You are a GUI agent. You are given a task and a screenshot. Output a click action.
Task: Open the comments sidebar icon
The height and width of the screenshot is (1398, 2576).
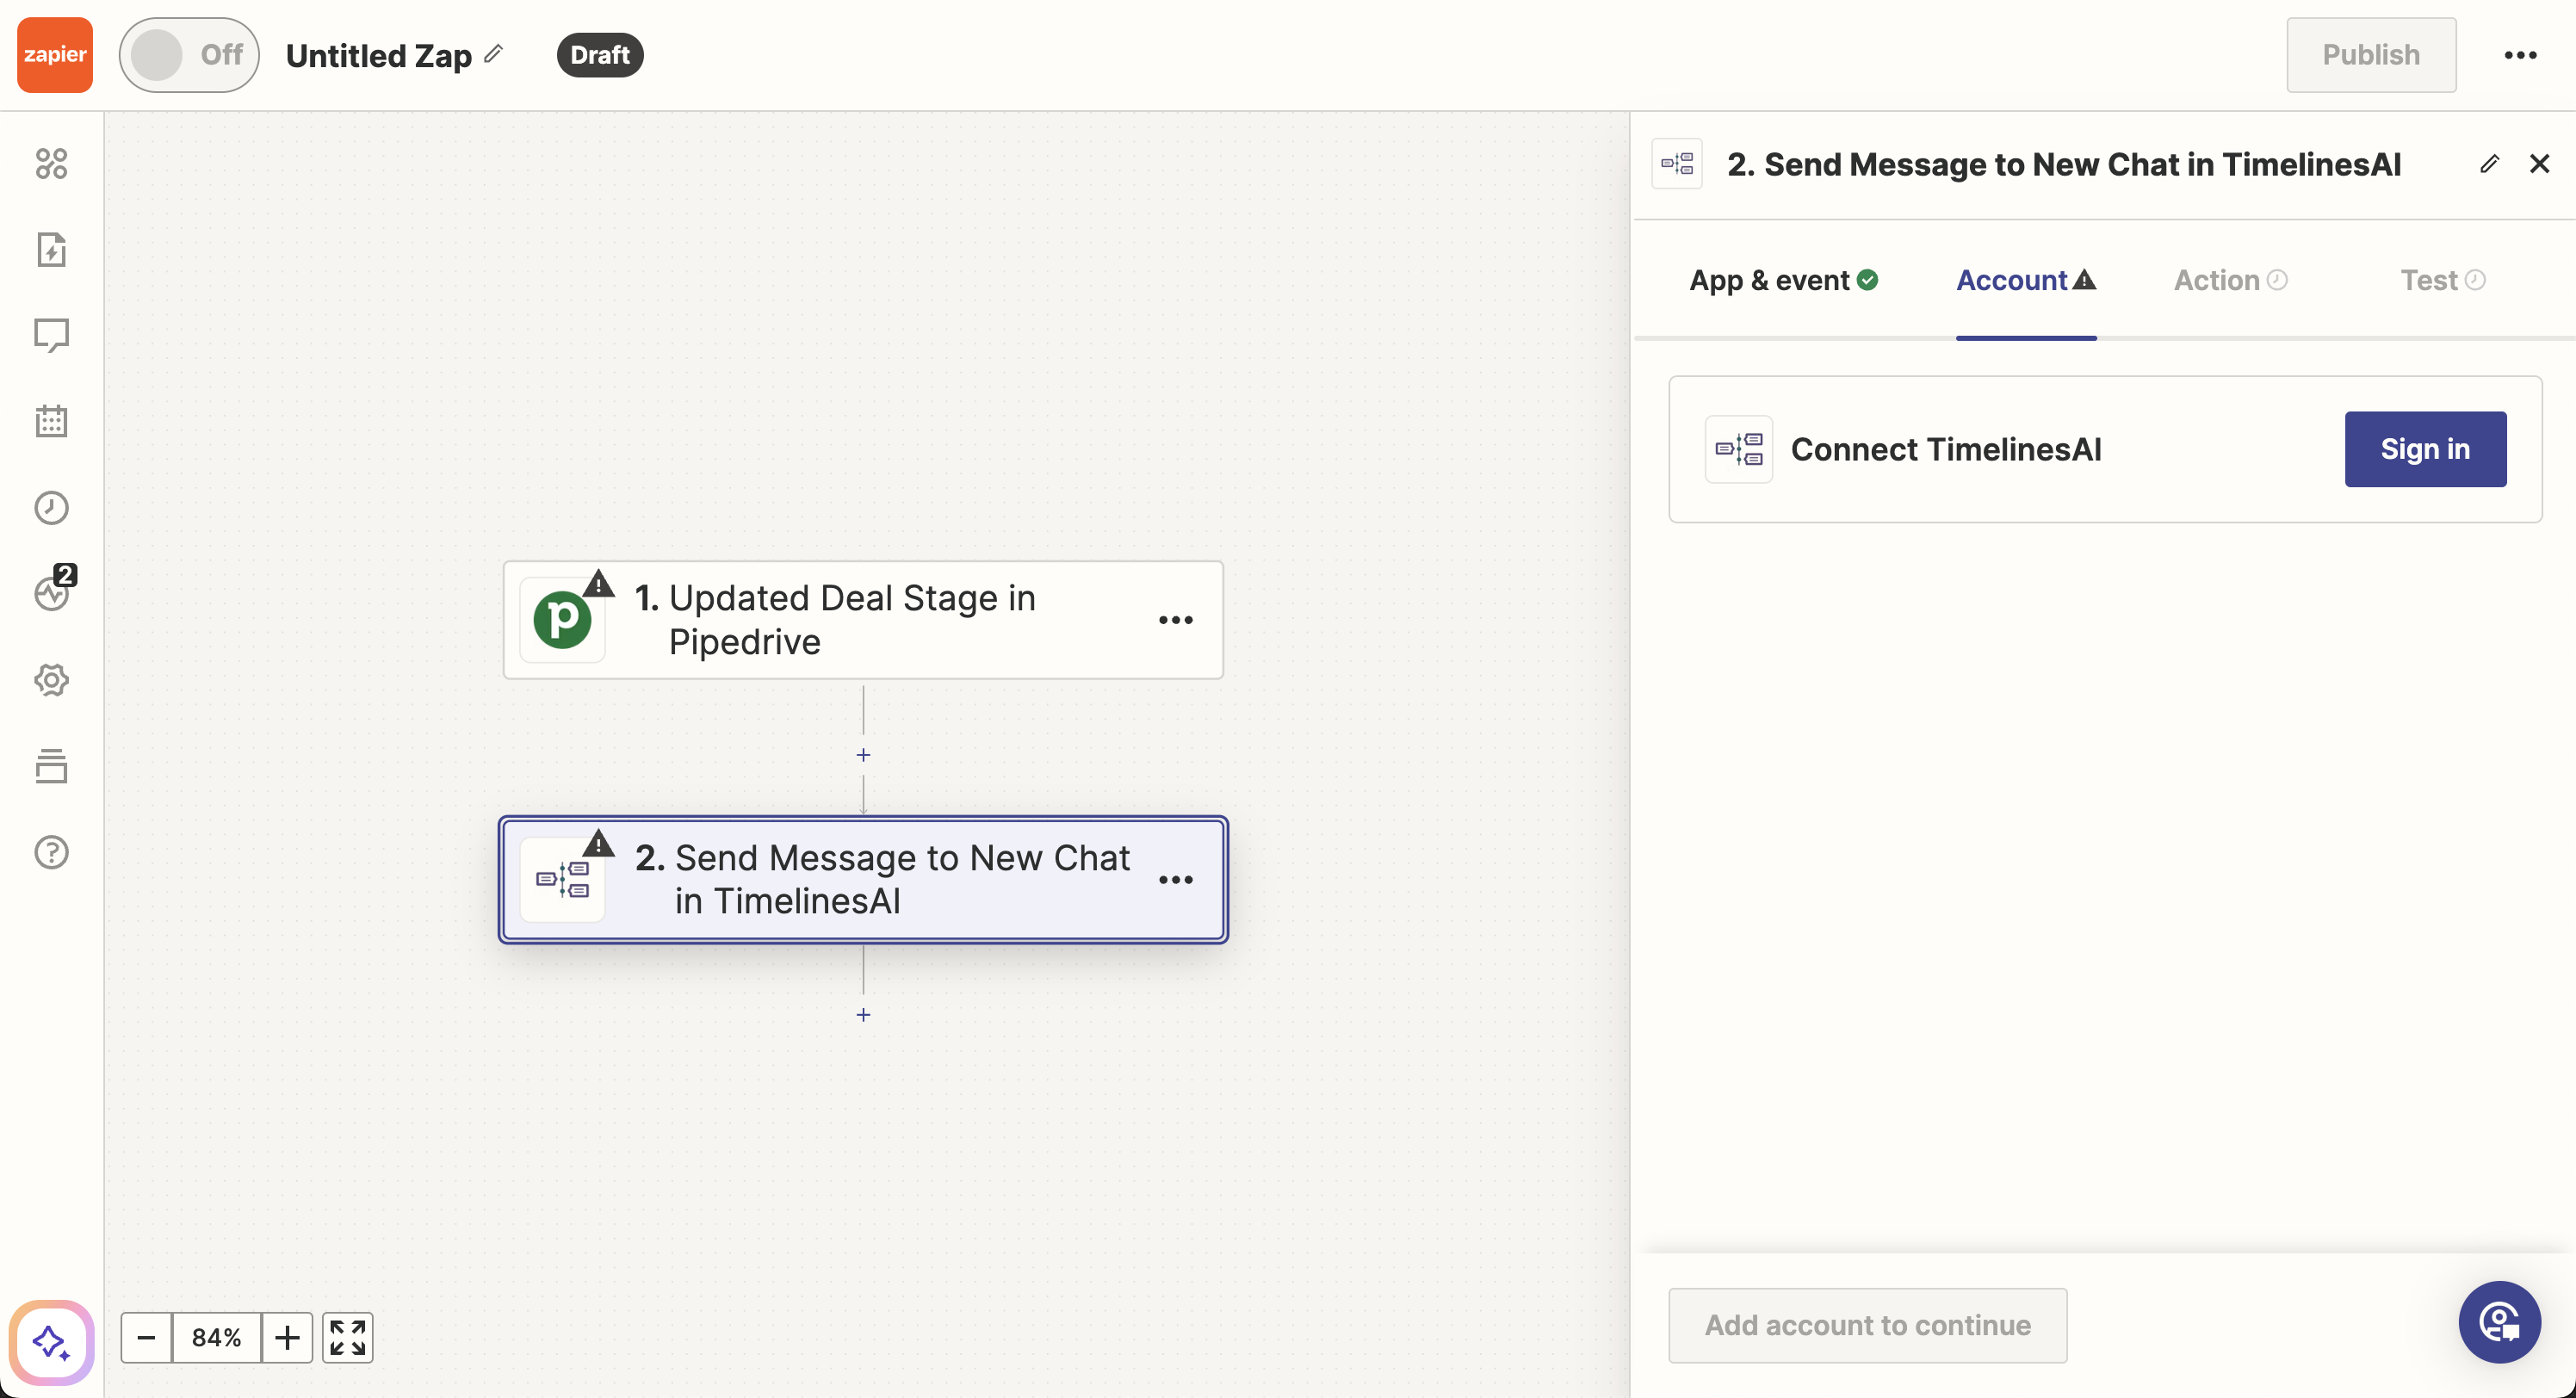51,335
